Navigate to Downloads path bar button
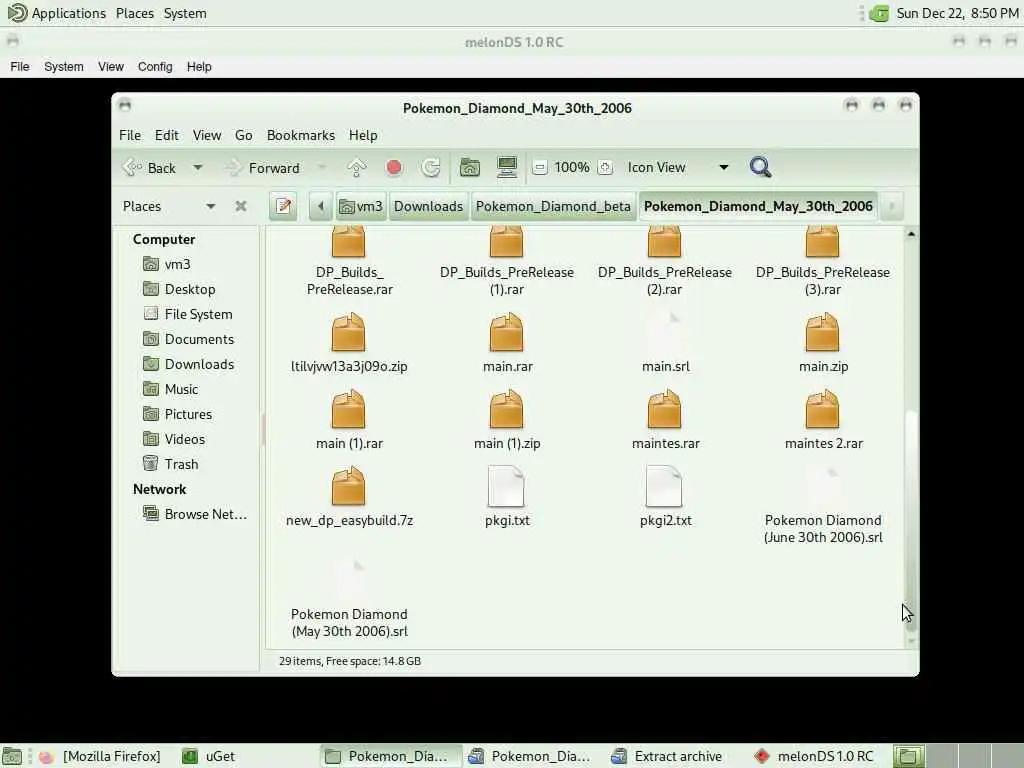Screen dimensions: 1024x768 (428, 206)
